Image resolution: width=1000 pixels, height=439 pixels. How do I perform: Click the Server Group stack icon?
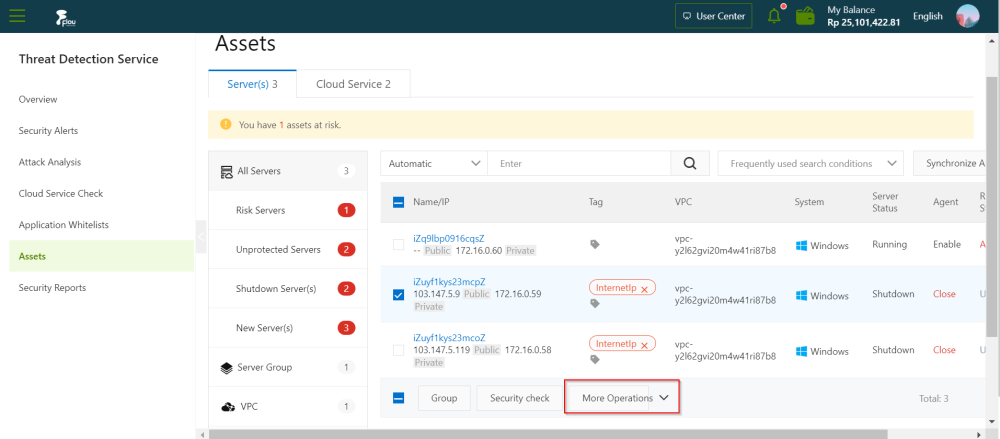tap(226, 368)
